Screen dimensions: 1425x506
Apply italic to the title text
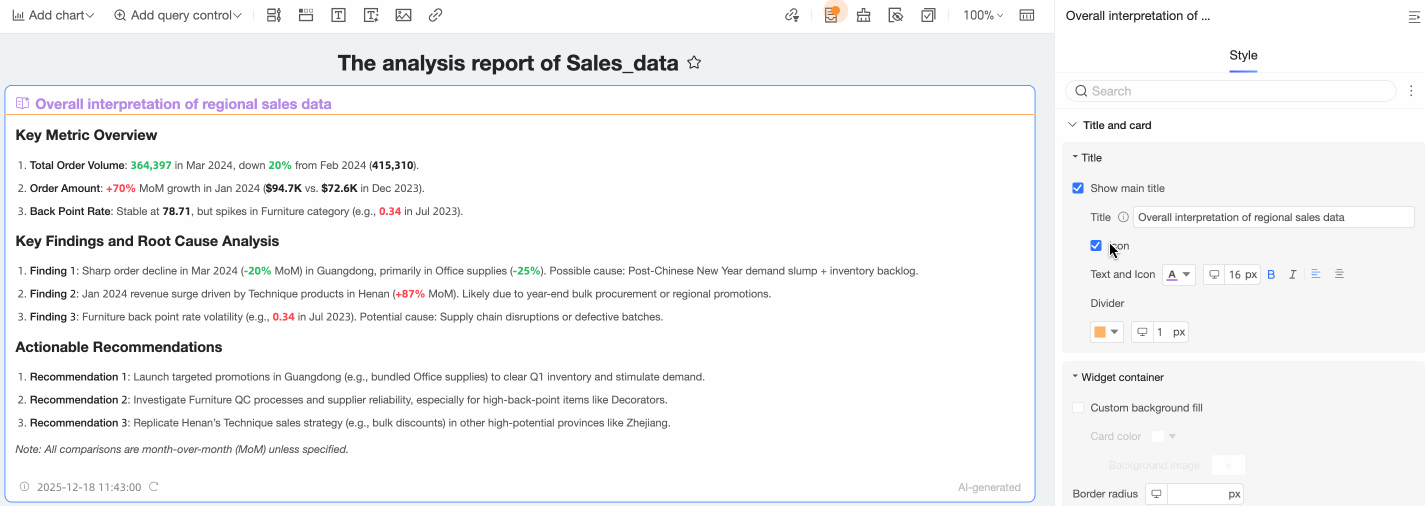point(1292,274)
